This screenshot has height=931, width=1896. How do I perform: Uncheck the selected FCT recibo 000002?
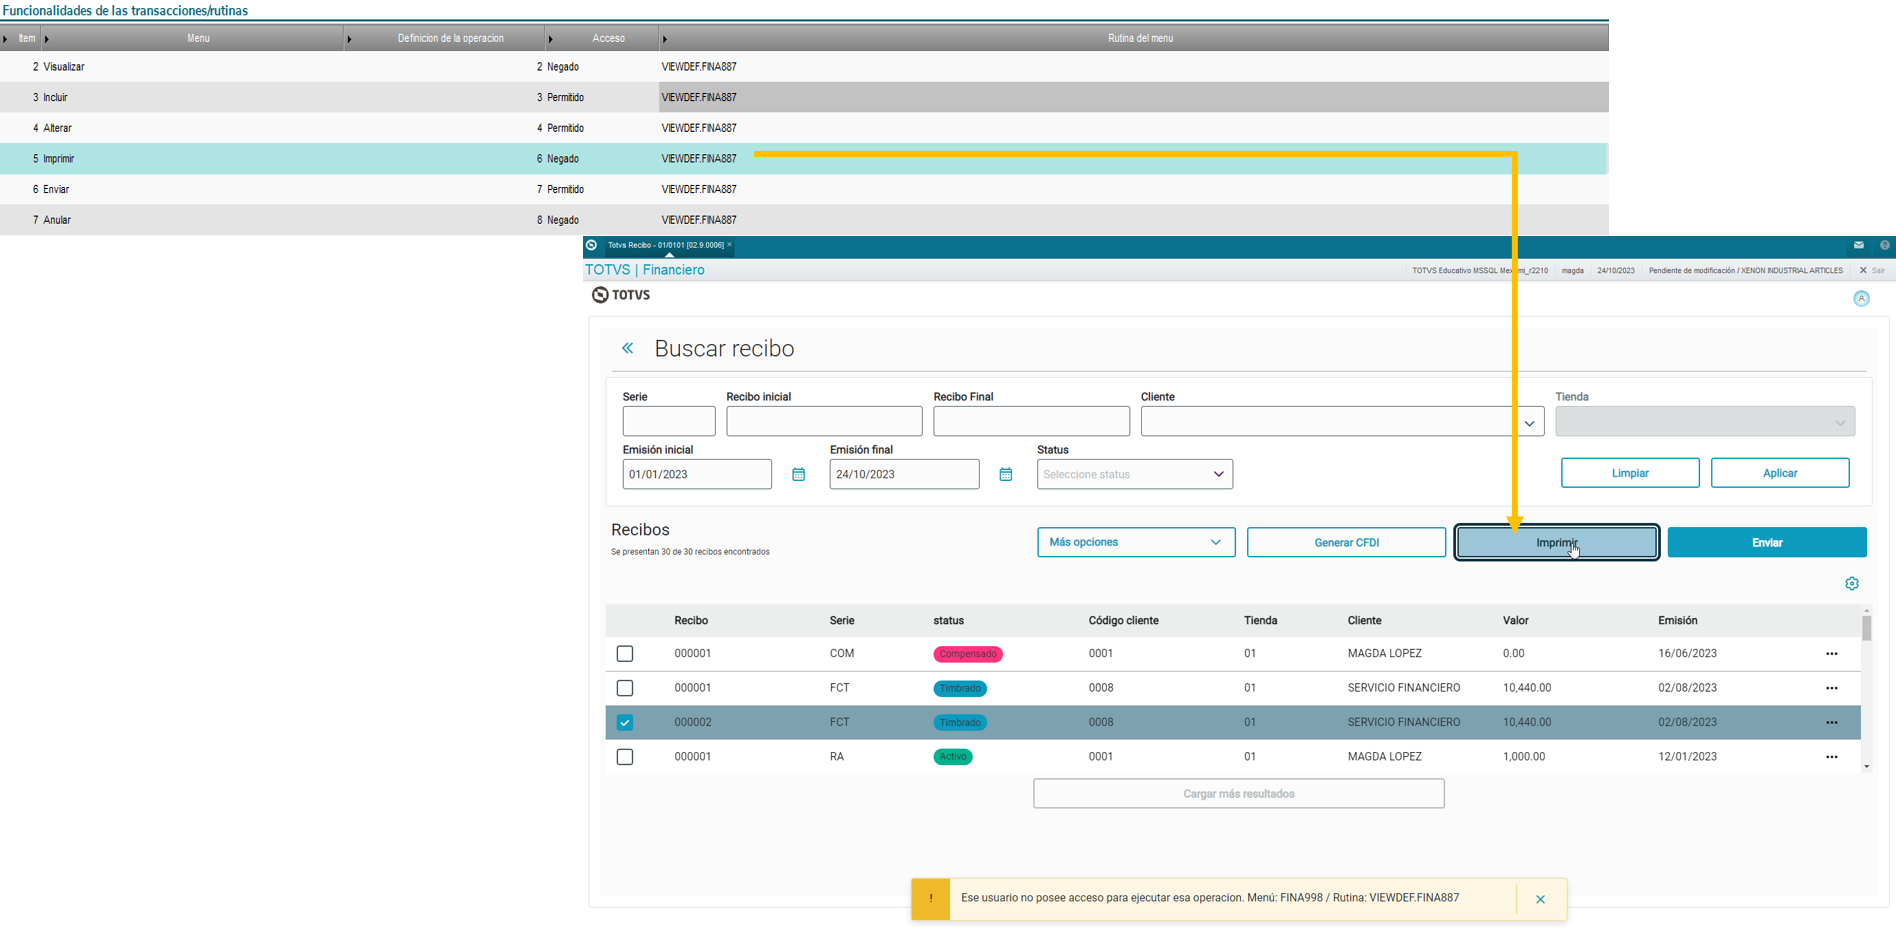tap(625, 722)
